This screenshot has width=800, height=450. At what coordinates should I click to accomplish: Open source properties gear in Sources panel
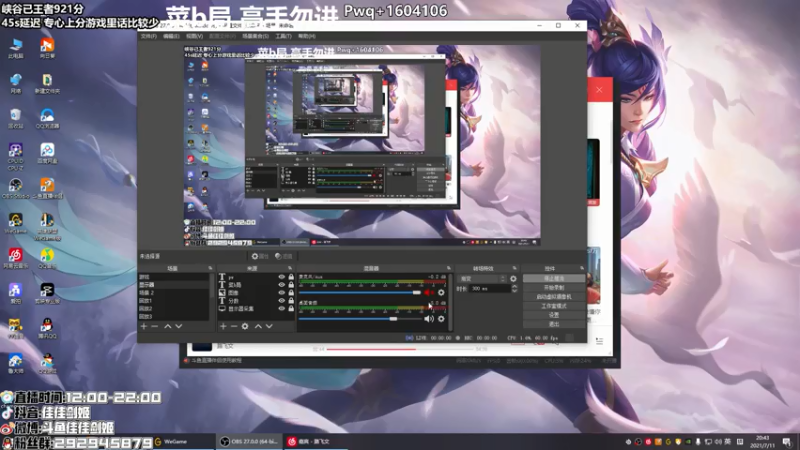[x=245, y=326]
